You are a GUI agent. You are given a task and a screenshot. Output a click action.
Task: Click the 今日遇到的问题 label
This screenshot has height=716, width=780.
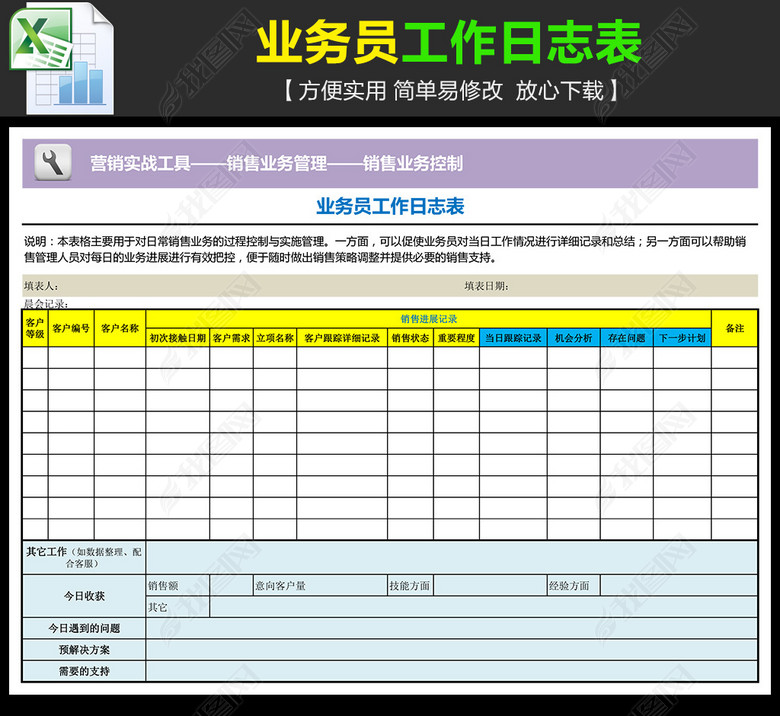pos(84,628)
